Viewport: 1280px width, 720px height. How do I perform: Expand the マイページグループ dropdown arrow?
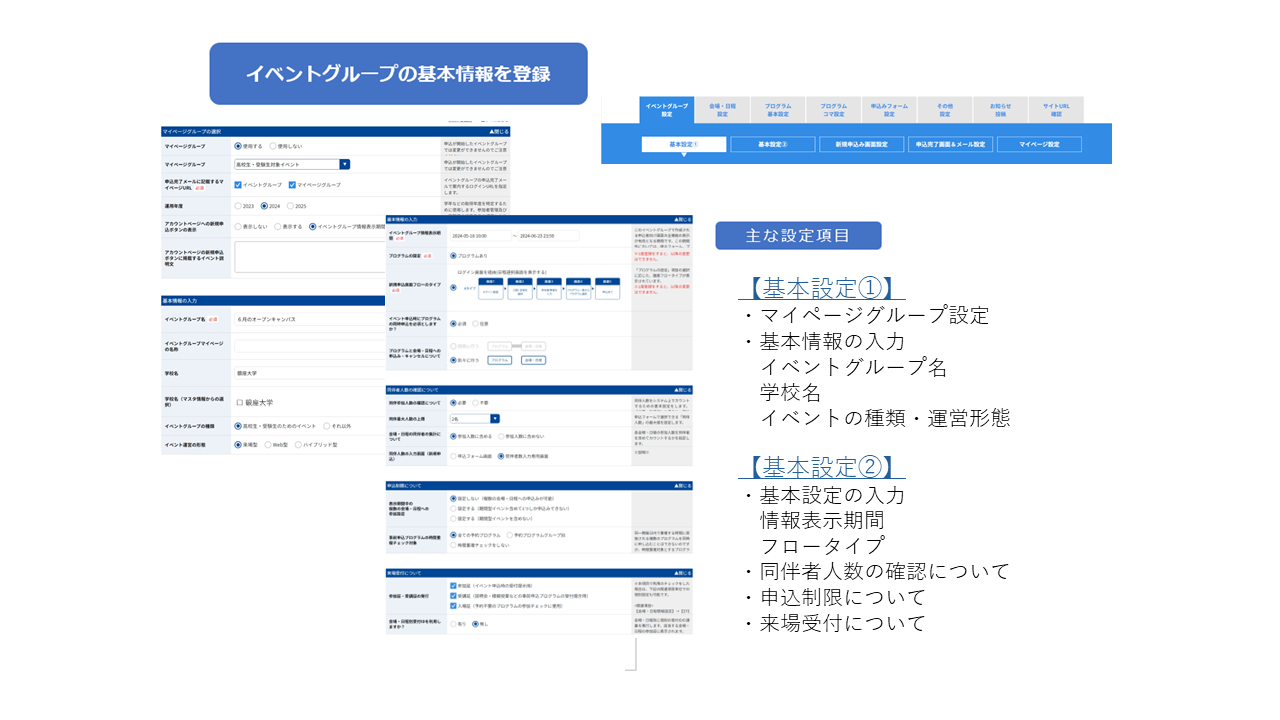tap(345, 165)
